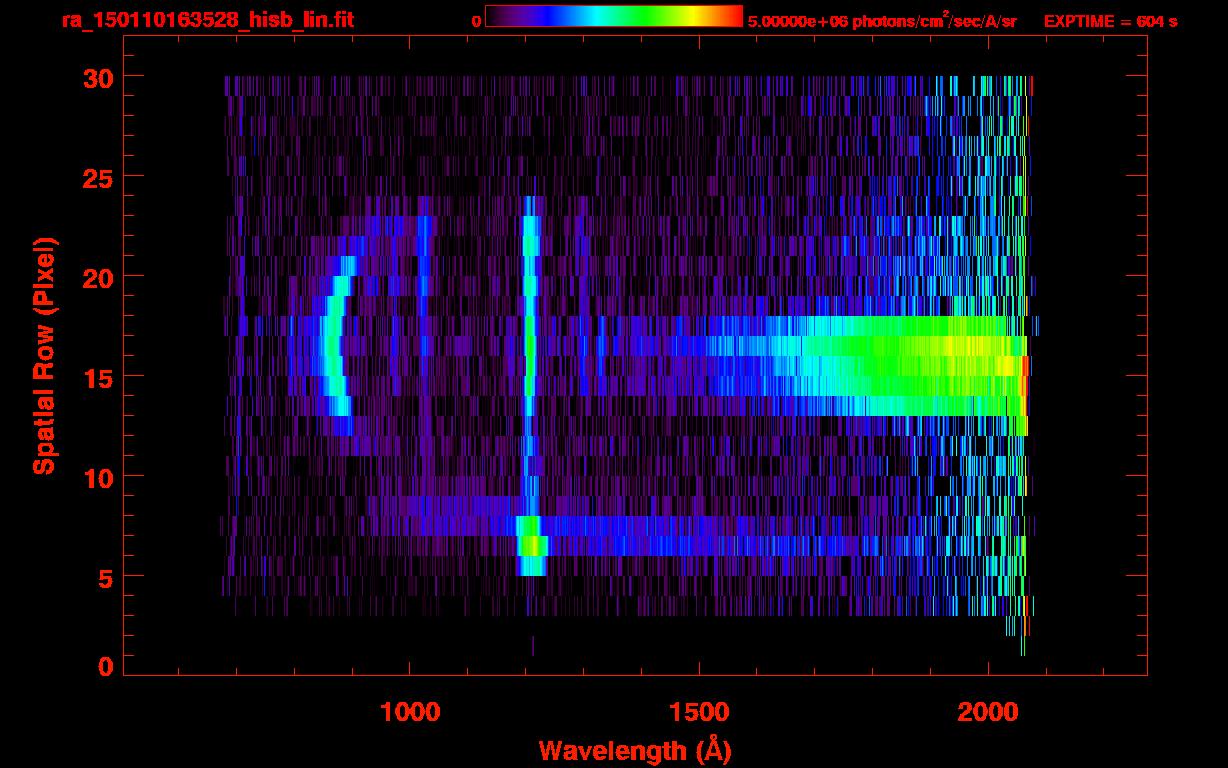The height and width of the screenshot is (768, 1228).
Task: Click the curved cyan arc left of 1000 Å
Action: (x=332, y=345)
